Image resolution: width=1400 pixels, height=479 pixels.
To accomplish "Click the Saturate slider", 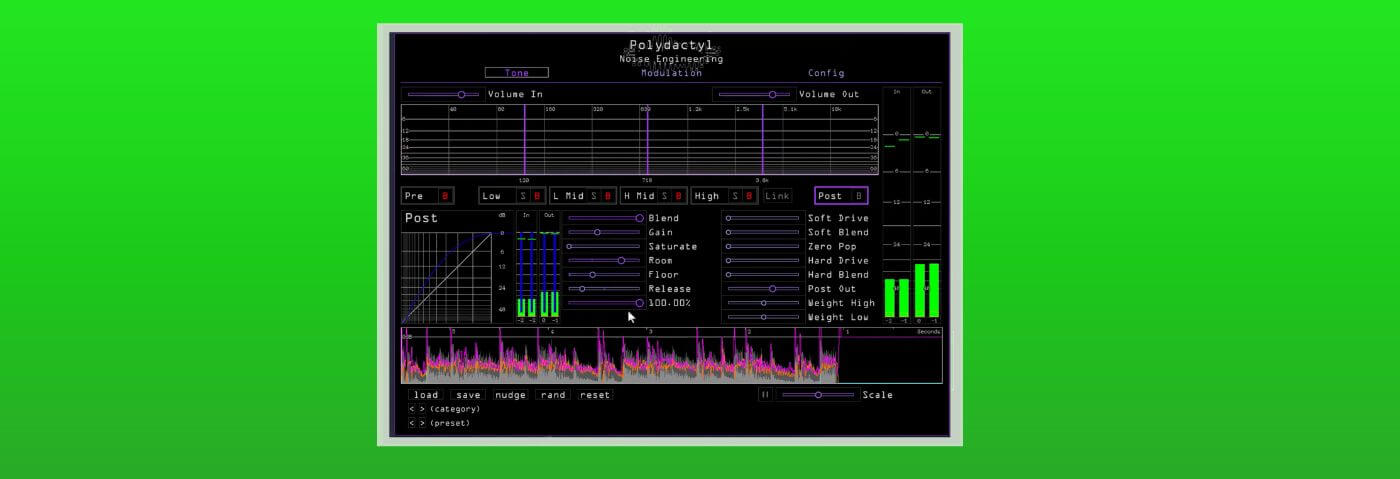I will [605, 246].
